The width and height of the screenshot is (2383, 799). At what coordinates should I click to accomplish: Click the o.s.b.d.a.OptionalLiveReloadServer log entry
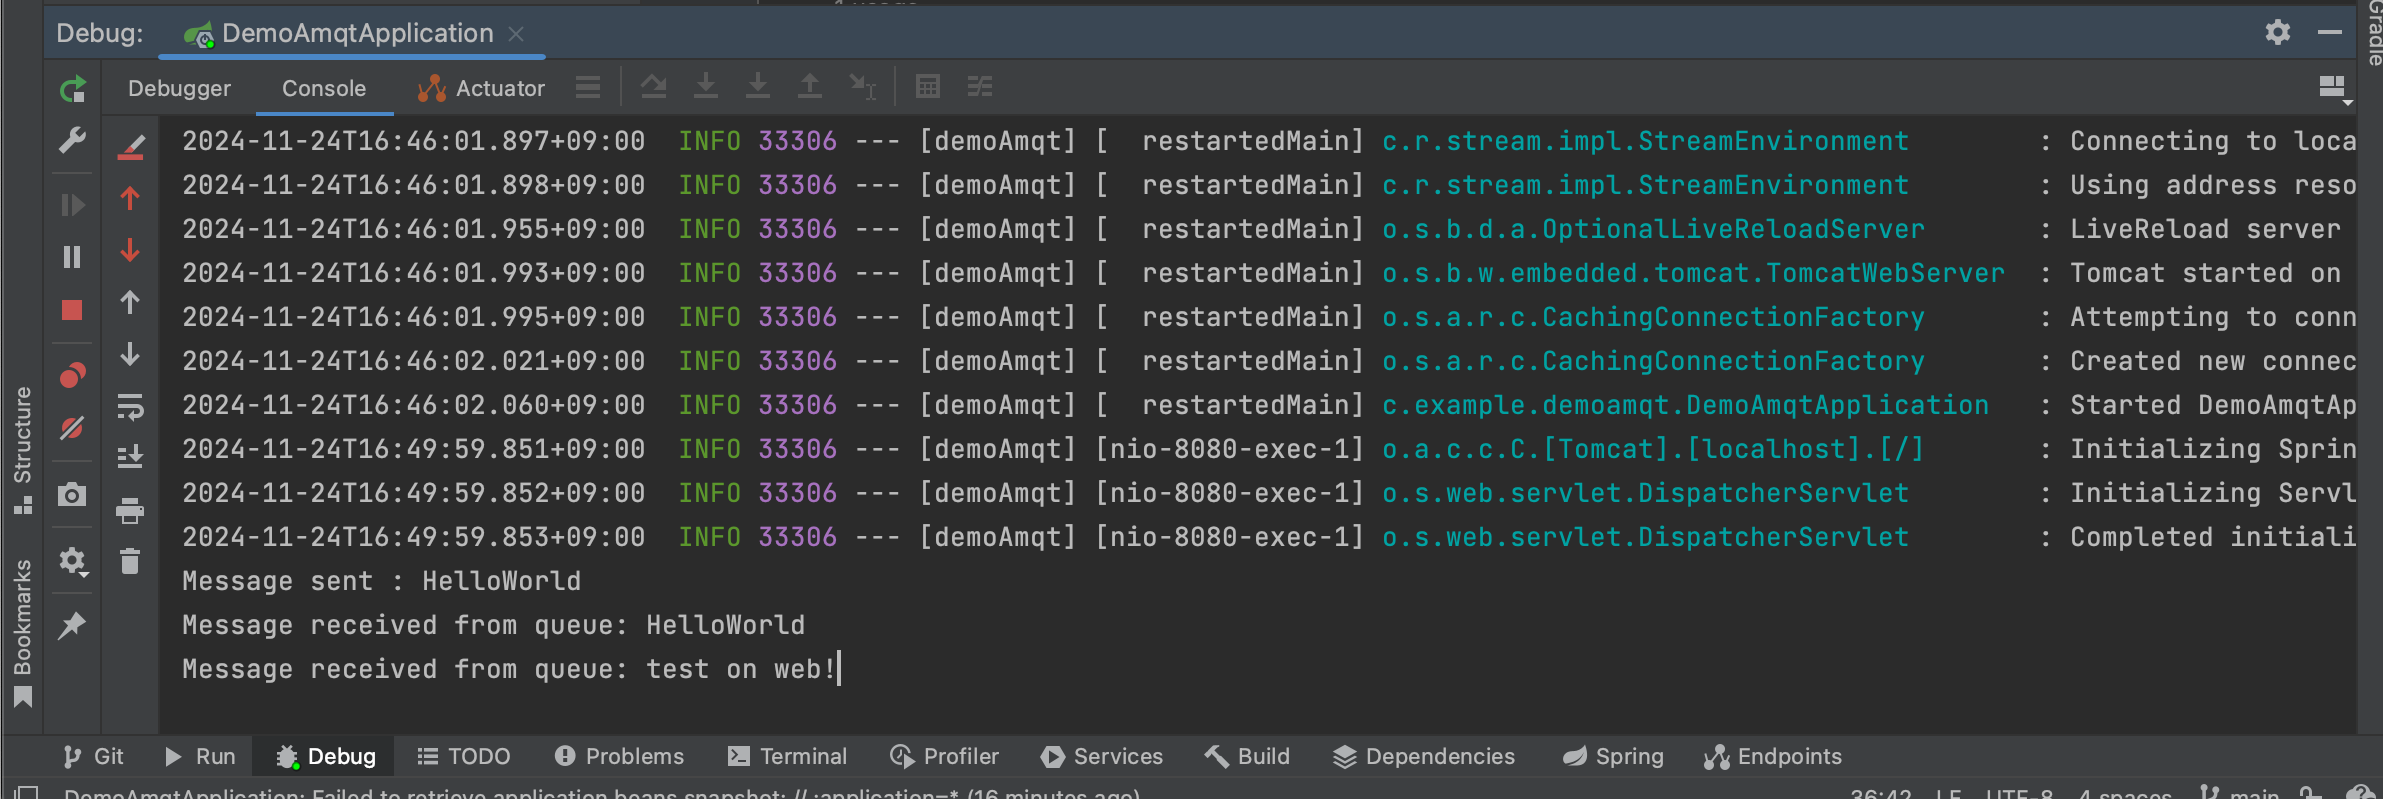(1653, 229)
